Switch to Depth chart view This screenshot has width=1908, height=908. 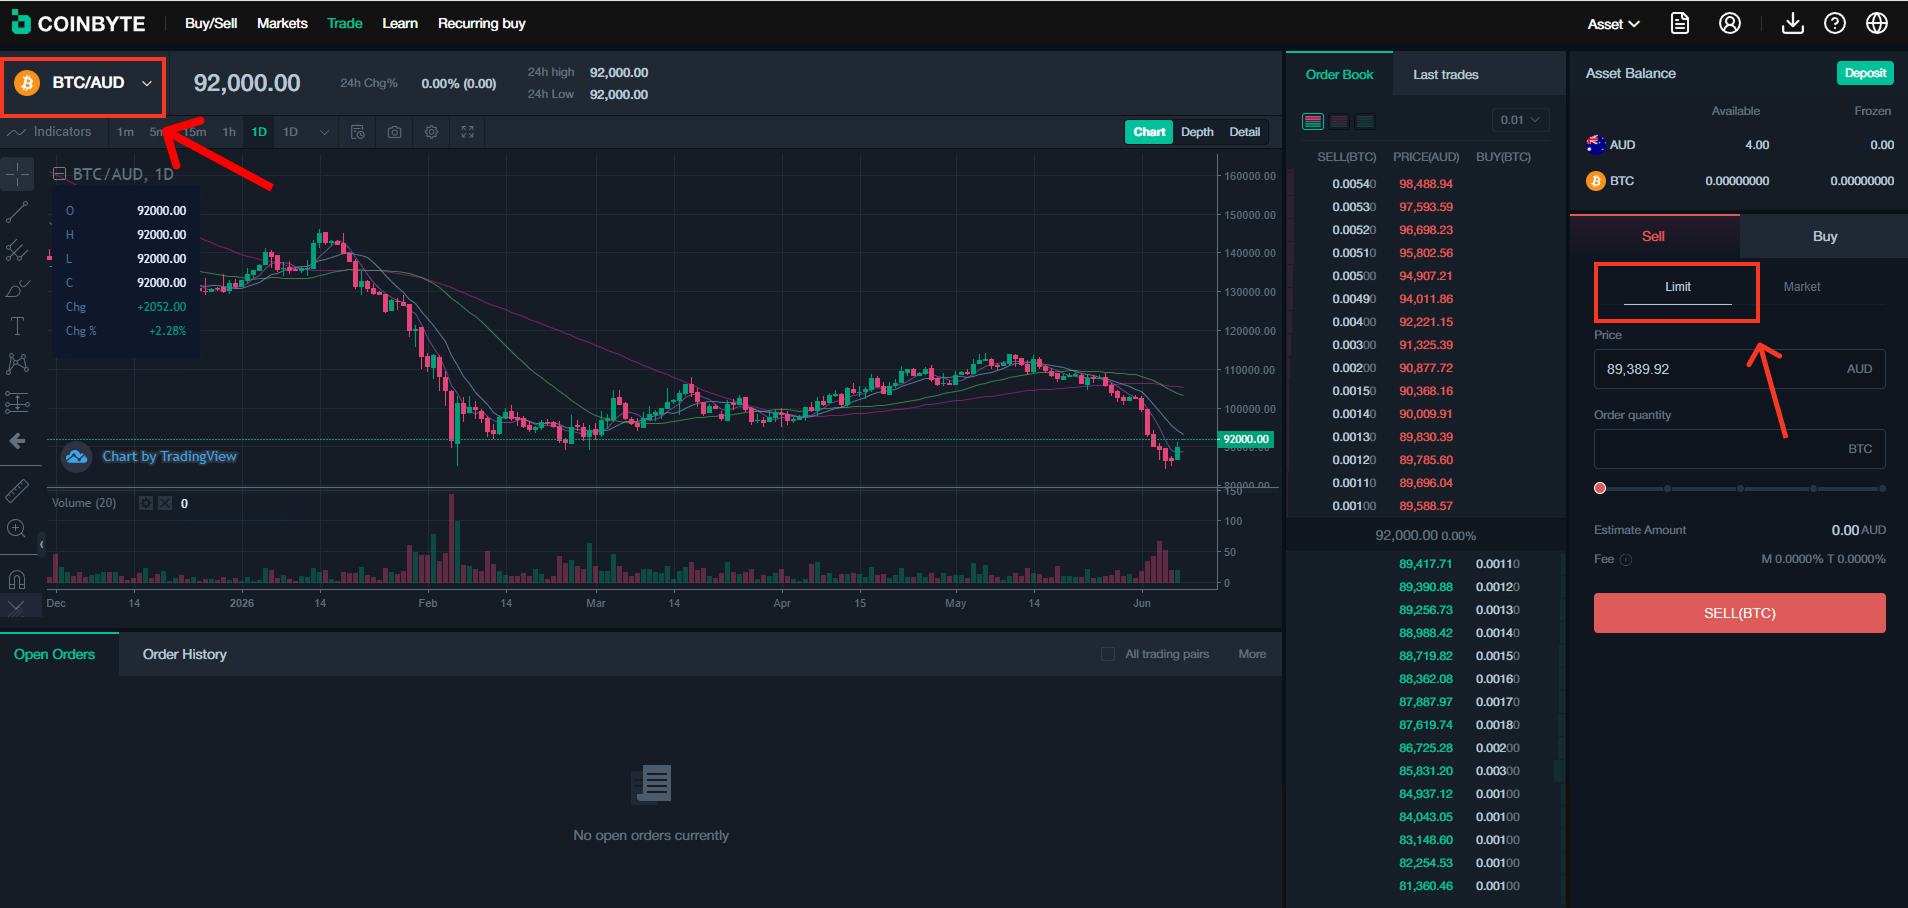(x=1197, y=132)
